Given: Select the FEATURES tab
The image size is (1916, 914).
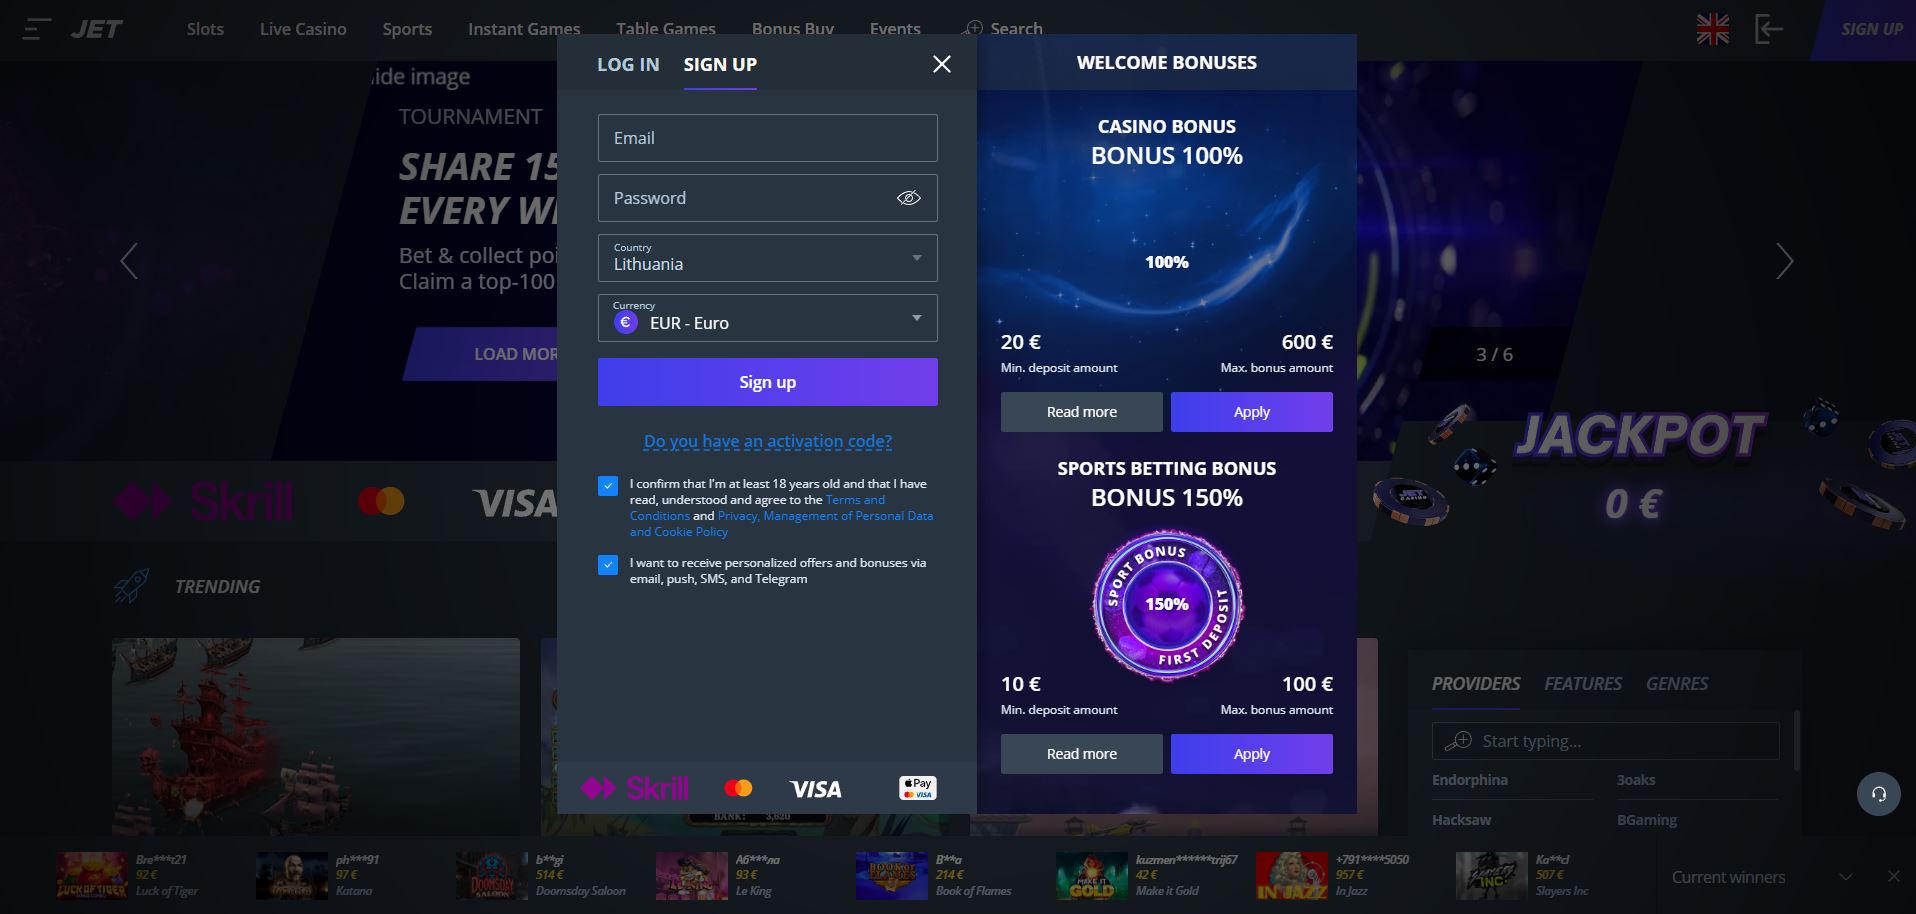Looking at the screenshot, I should tap(1583, 684).
